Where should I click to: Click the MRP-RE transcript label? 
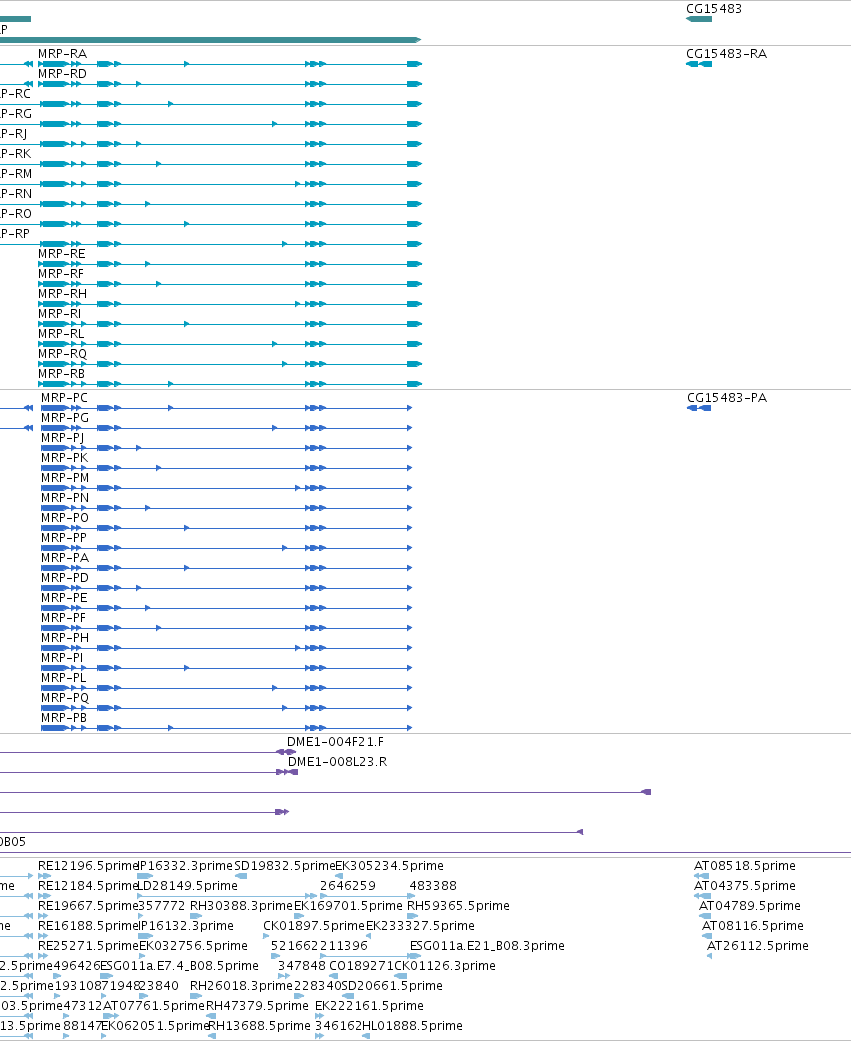(62, 254)
